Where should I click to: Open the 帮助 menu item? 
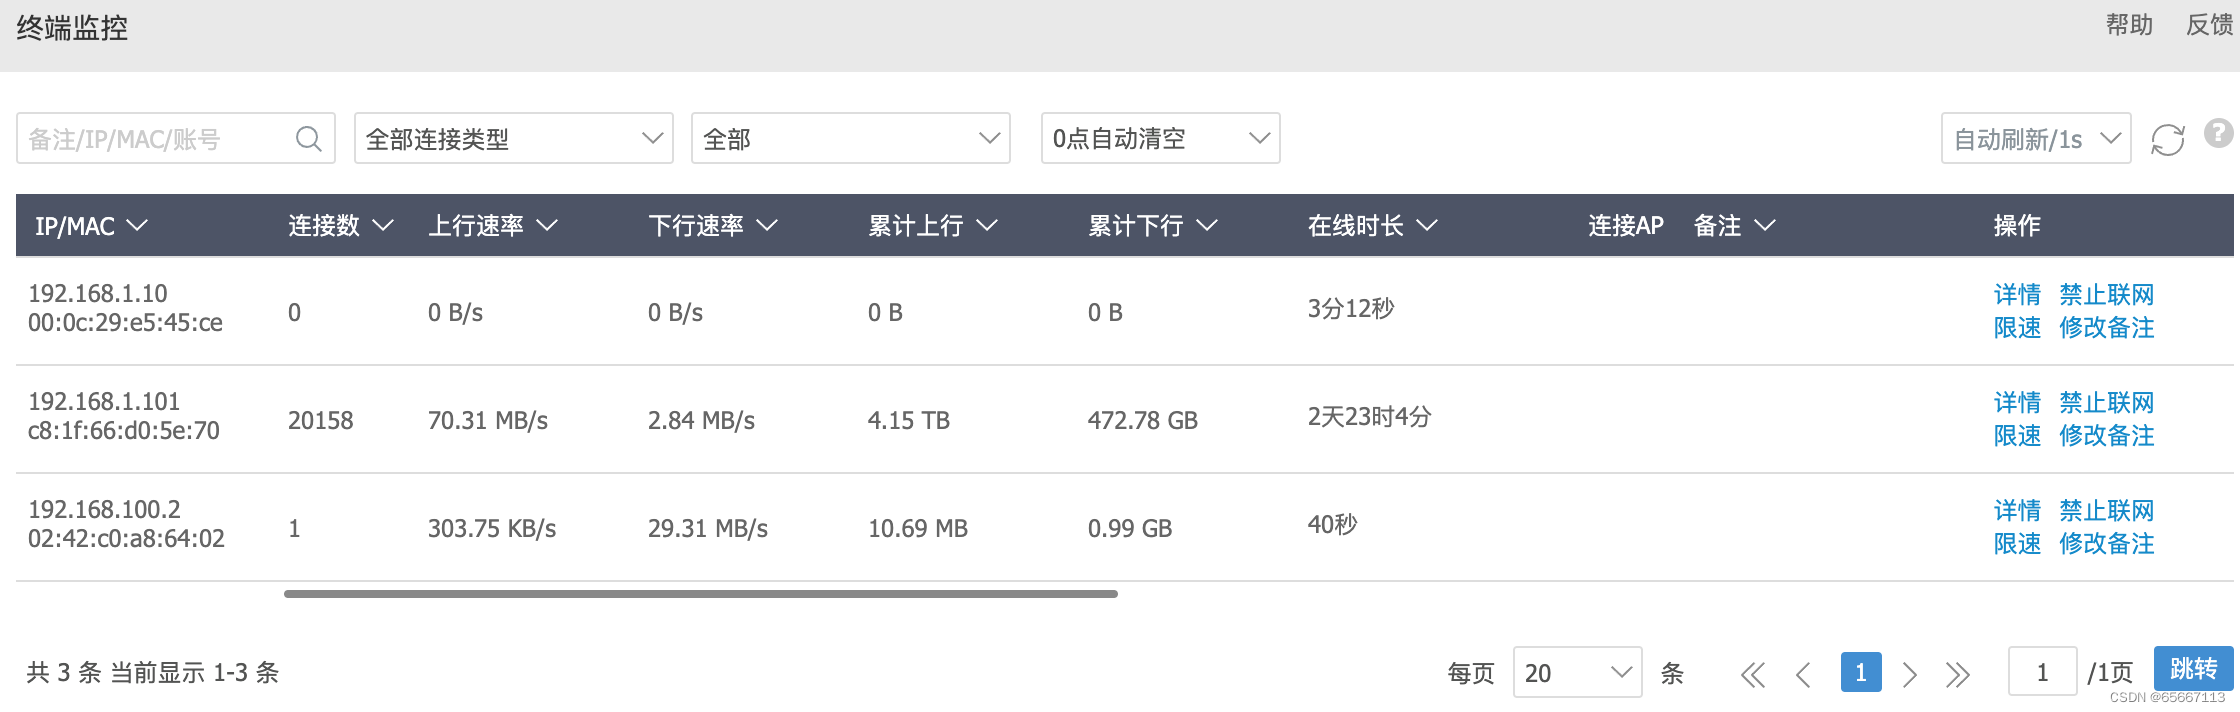2129,25
